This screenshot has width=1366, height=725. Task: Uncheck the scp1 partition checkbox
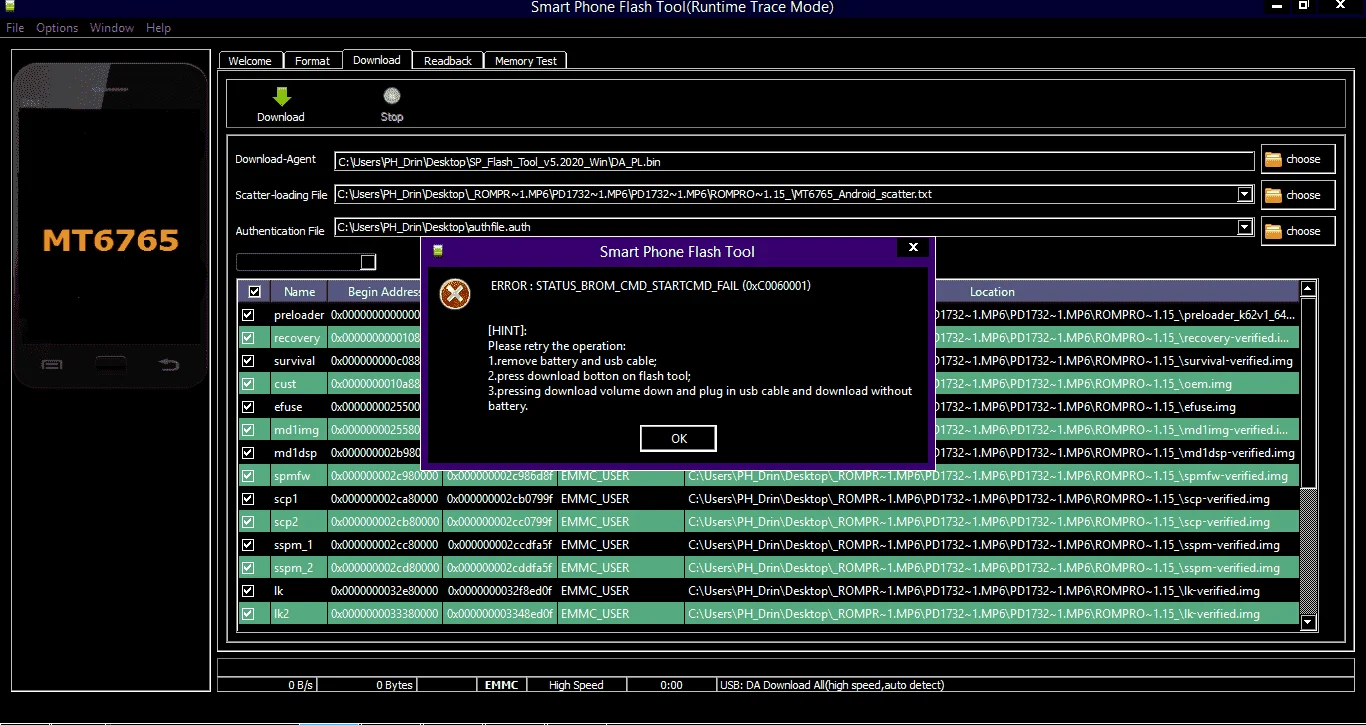248,499
